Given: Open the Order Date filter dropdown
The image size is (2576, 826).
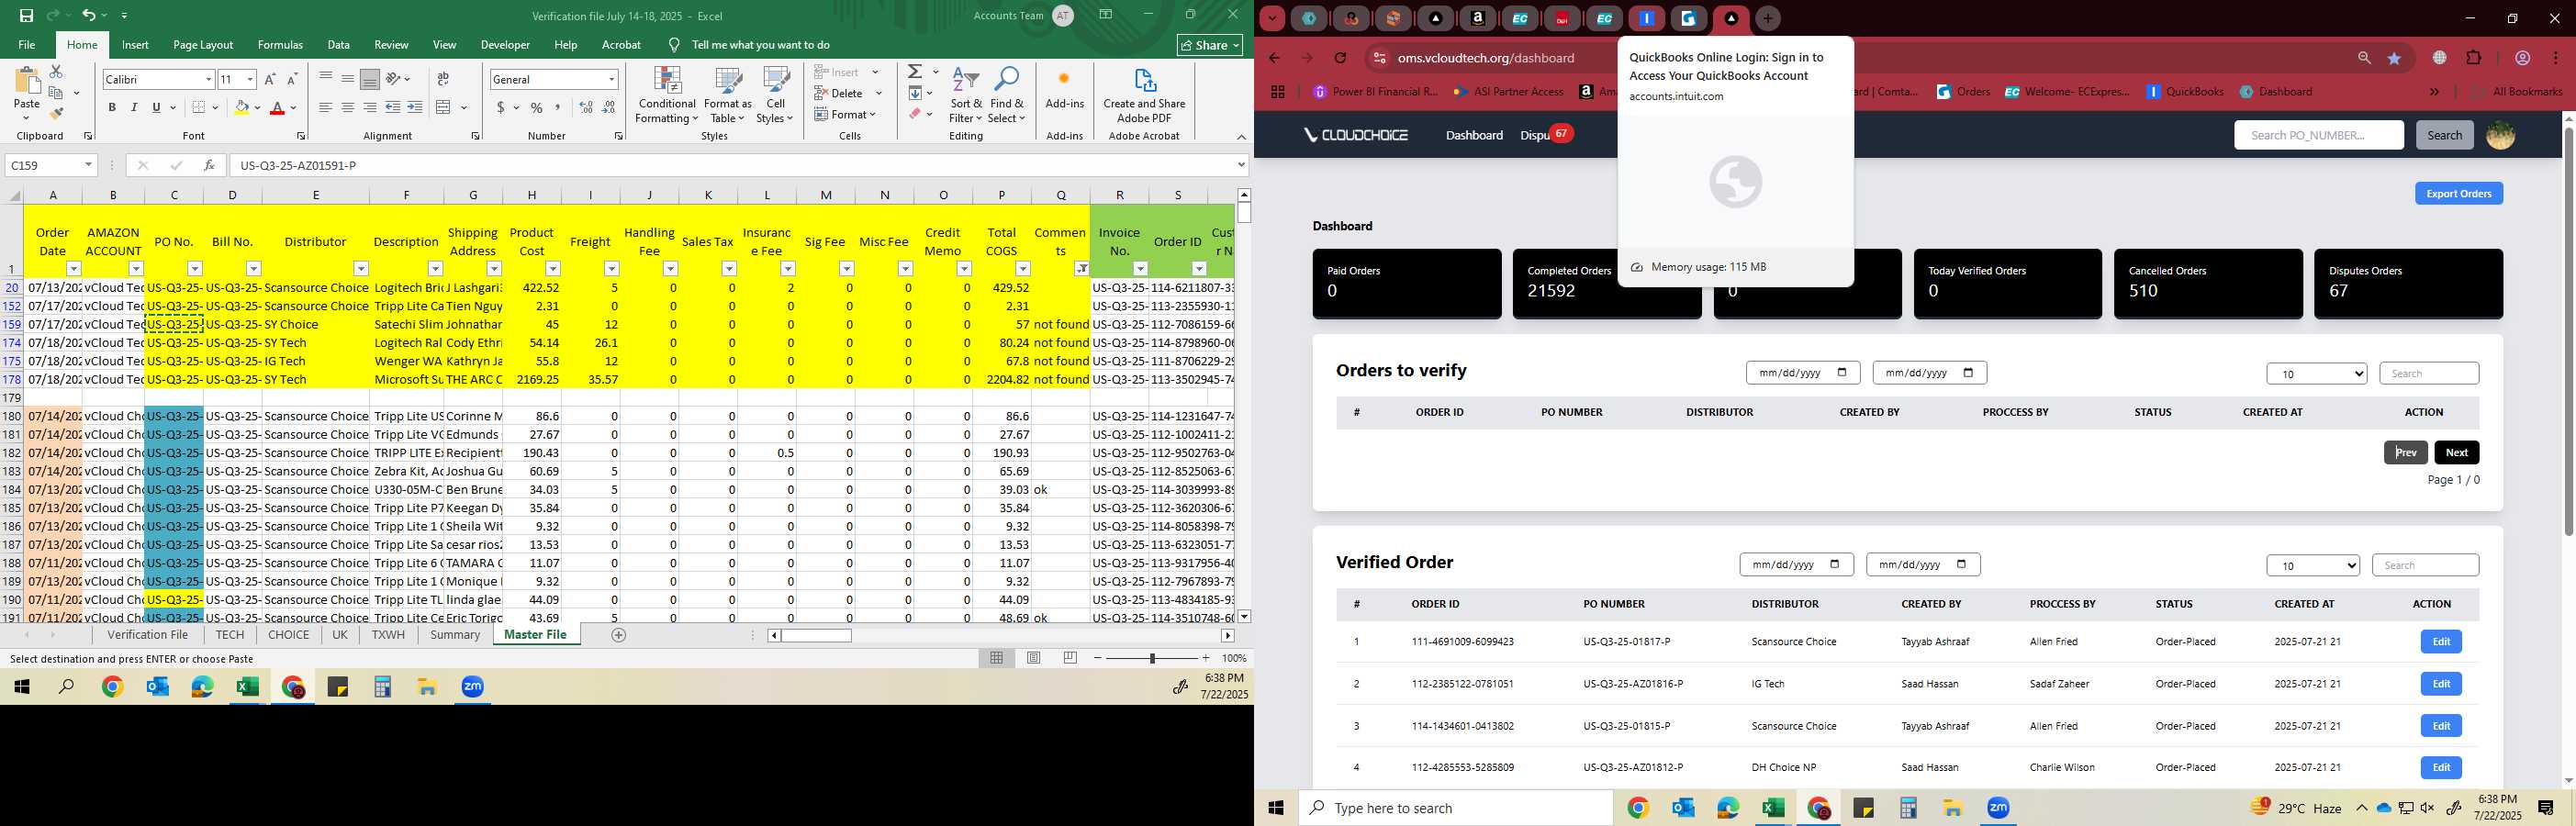Looking at the screenshot, I should tap(73, 268).
